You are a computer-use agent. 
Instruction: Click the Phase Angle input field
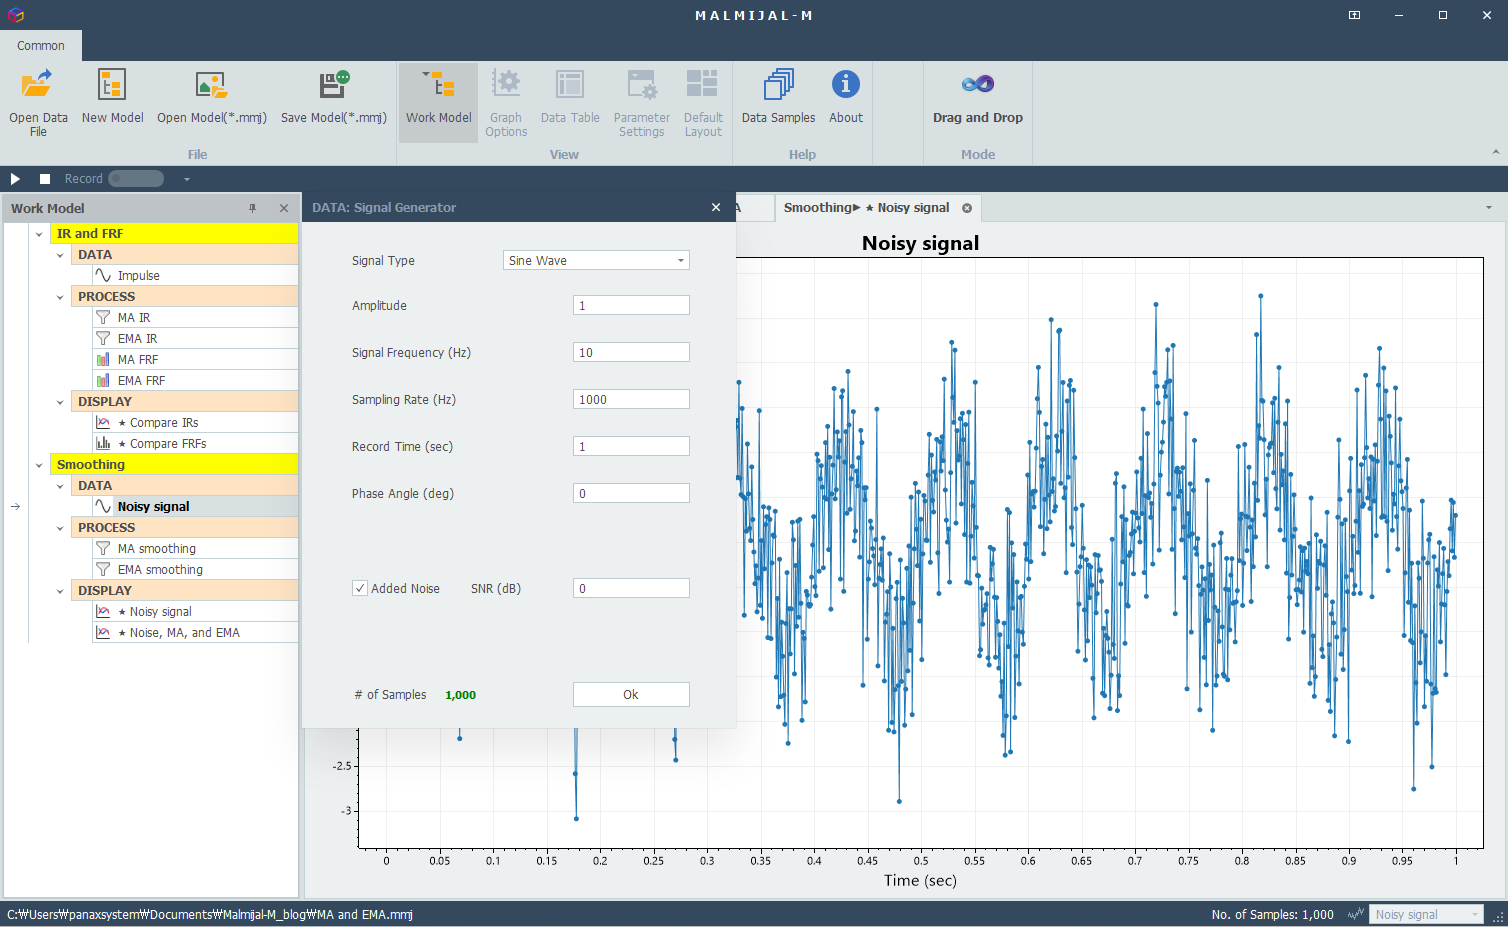(631, 494)
